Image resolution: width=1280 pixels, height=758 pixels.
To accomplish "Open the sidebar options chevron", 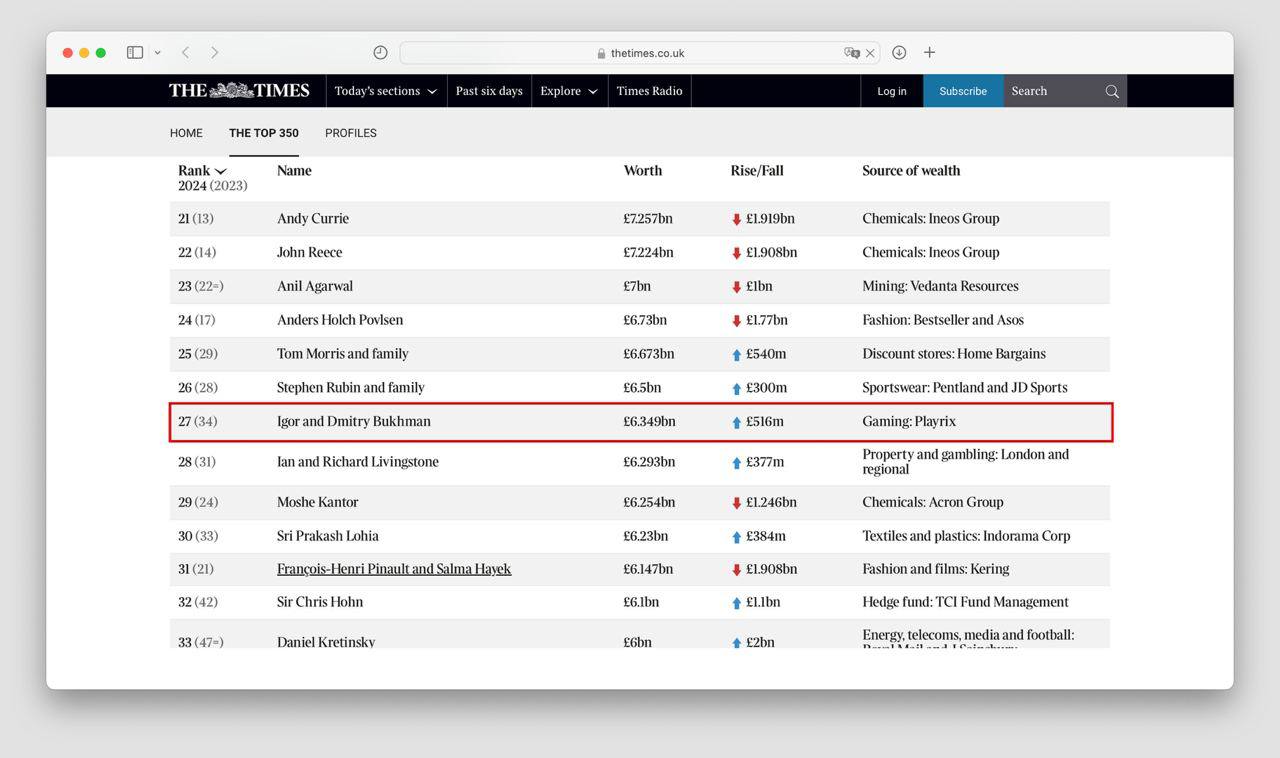I will 157,52.
